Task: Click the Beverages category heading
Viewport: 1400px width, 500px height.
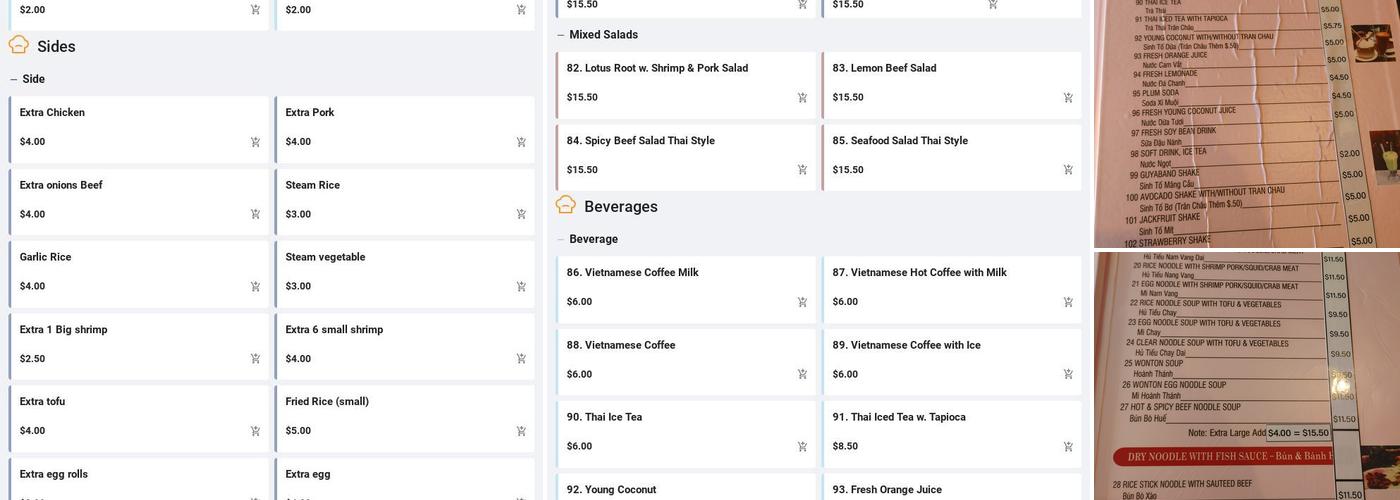Action: pos(620,207)
